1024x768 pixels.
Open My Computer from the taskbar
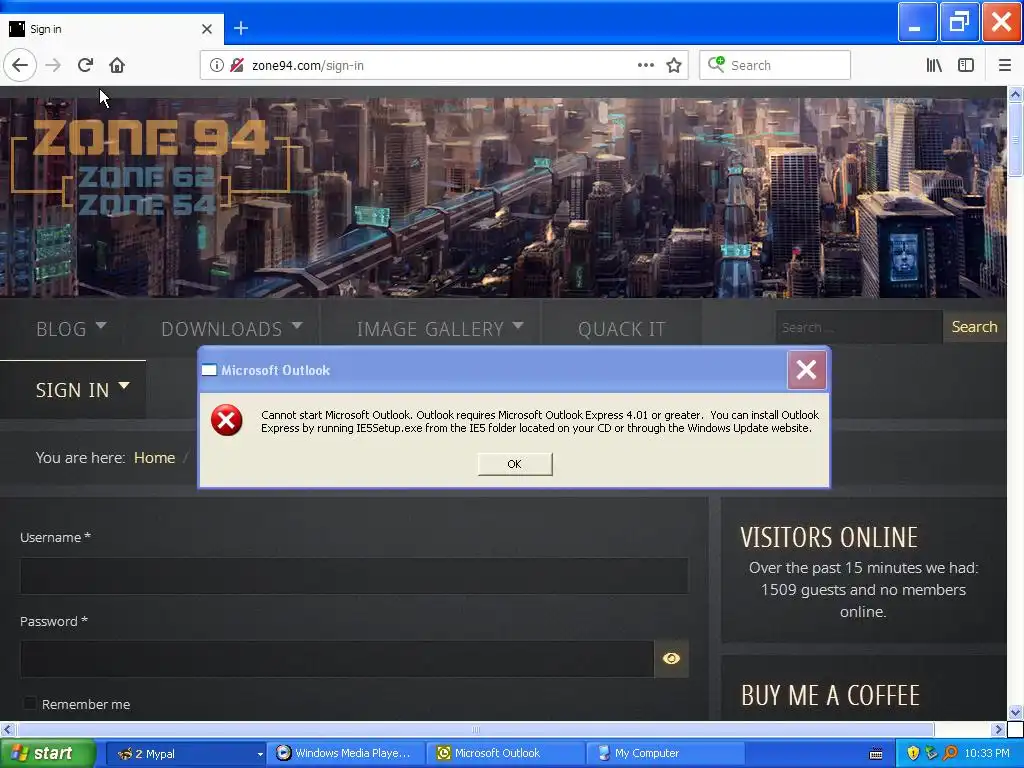[x=665, y=754]
